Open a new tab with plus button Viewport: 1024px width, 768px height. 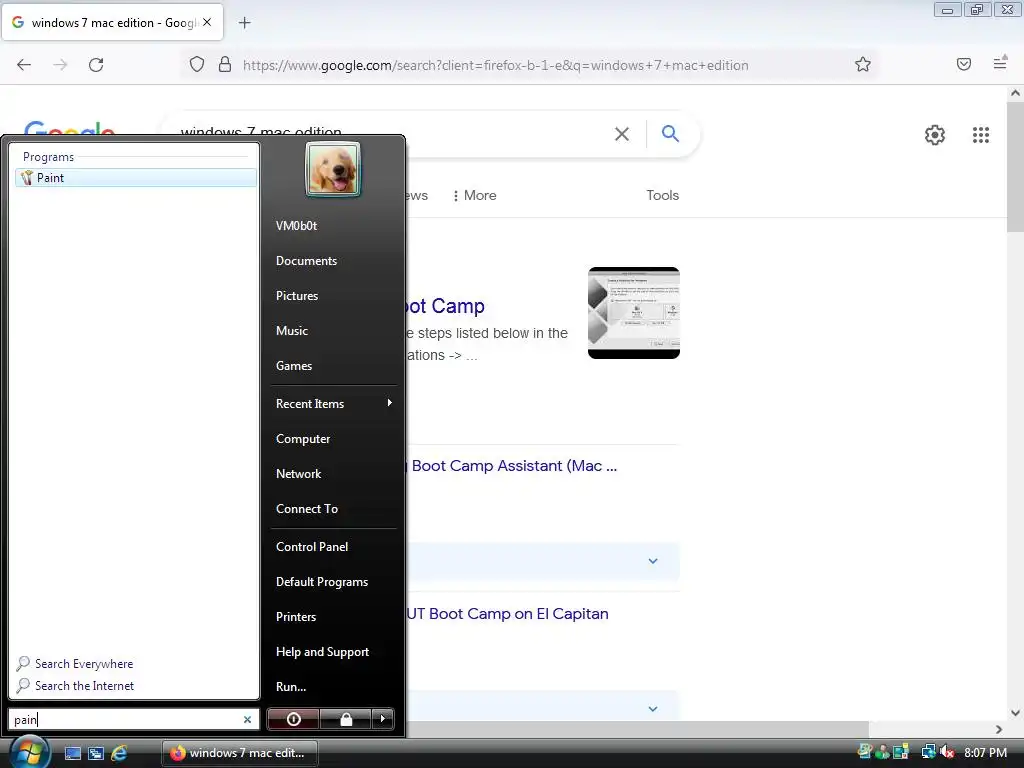tap(244, 23)
